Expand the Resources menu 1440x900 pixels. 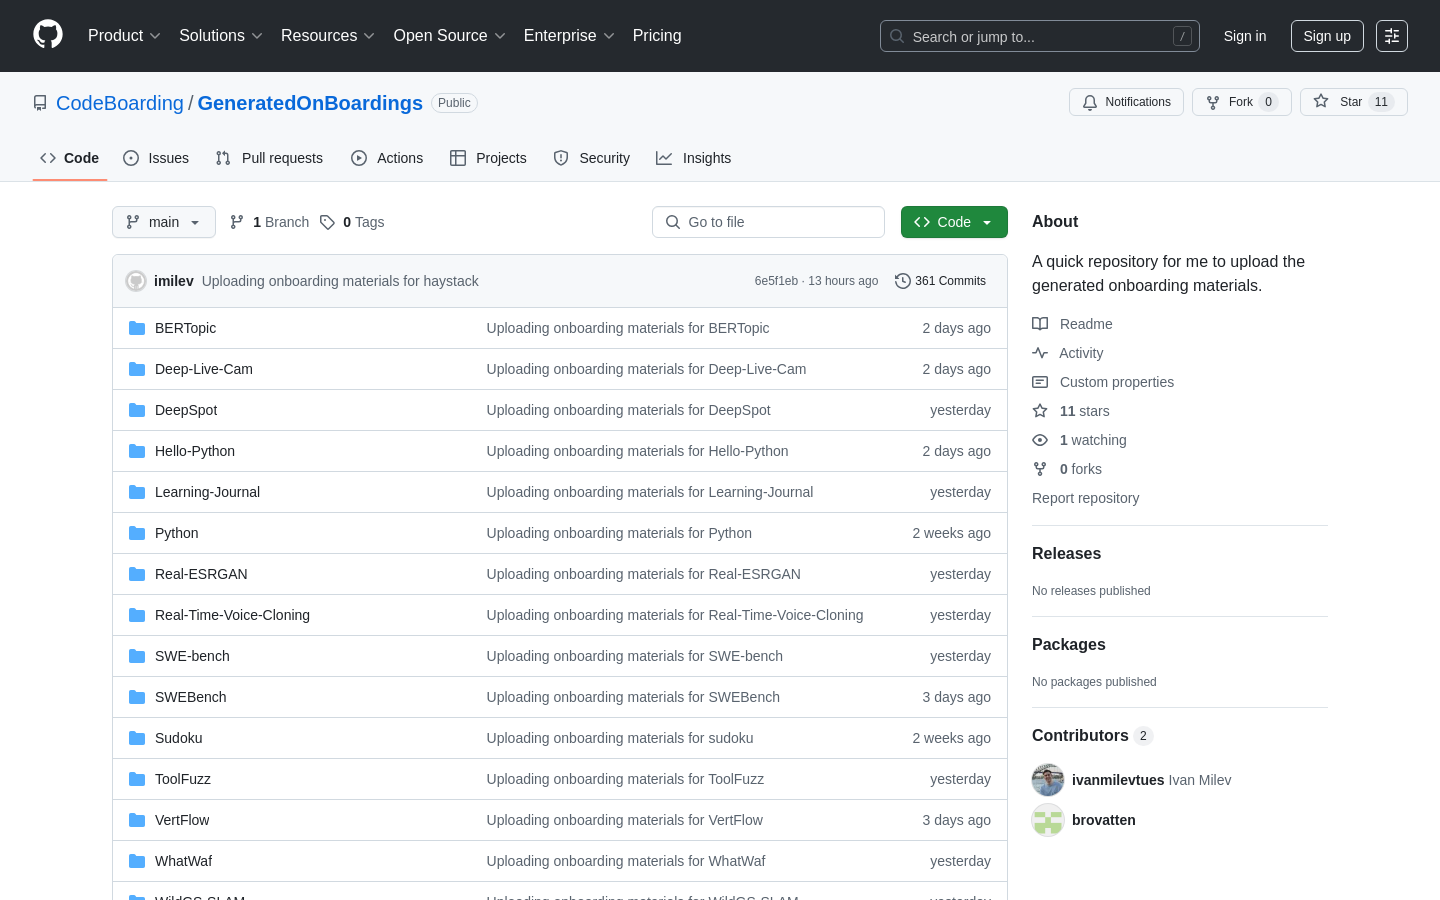click(328, 36)
